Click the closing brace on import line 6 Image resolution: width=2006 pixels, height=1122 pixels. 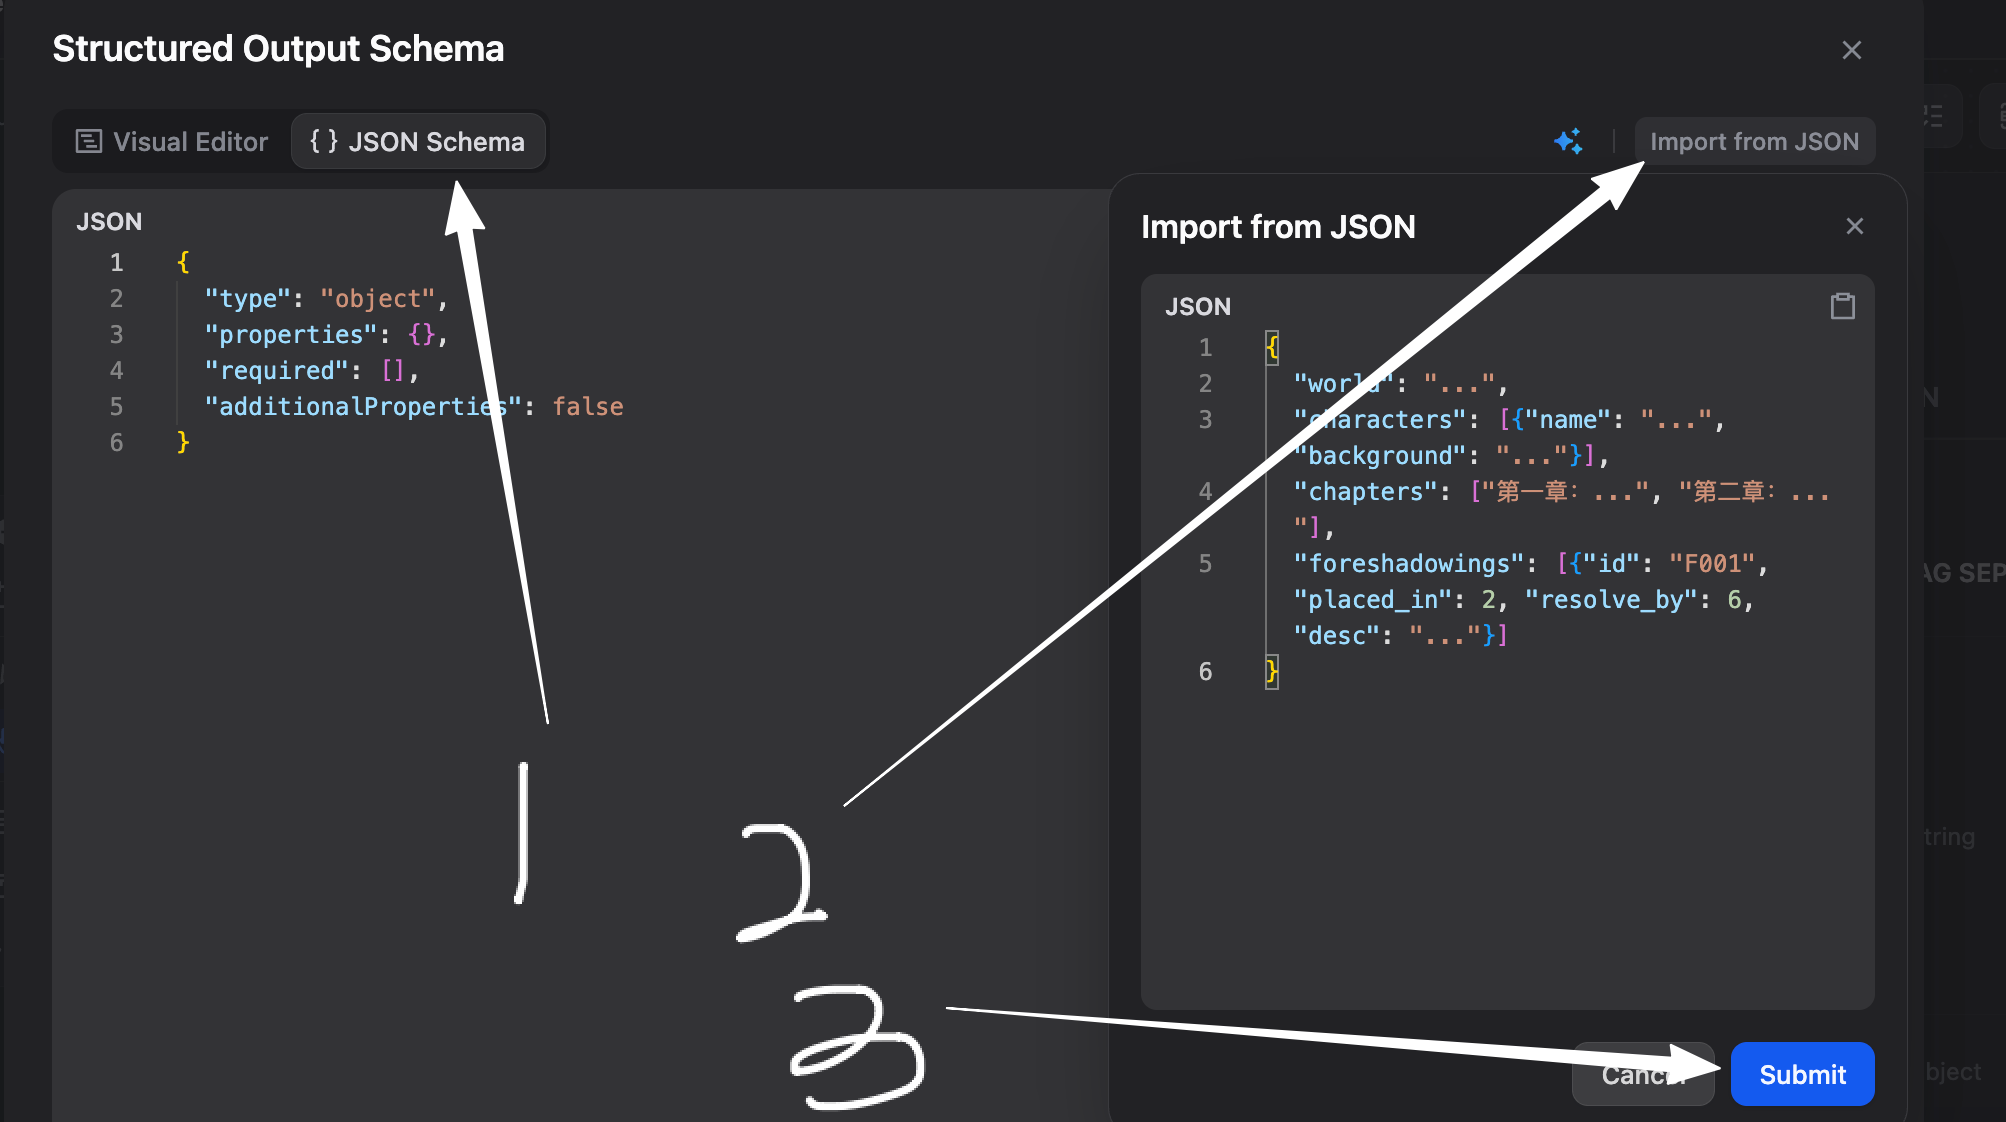tap(1272, 671)
